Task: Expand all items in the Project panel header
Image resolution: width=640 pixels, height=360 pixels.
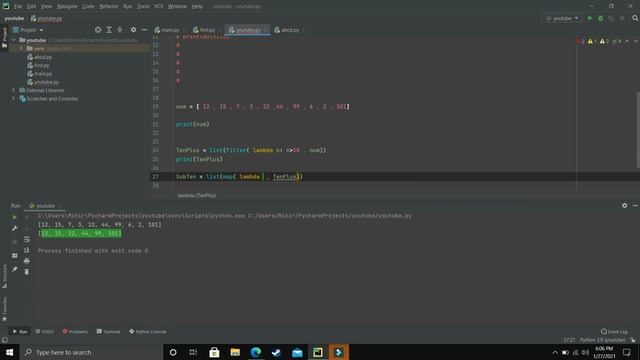Action: (x=109, y=30)
